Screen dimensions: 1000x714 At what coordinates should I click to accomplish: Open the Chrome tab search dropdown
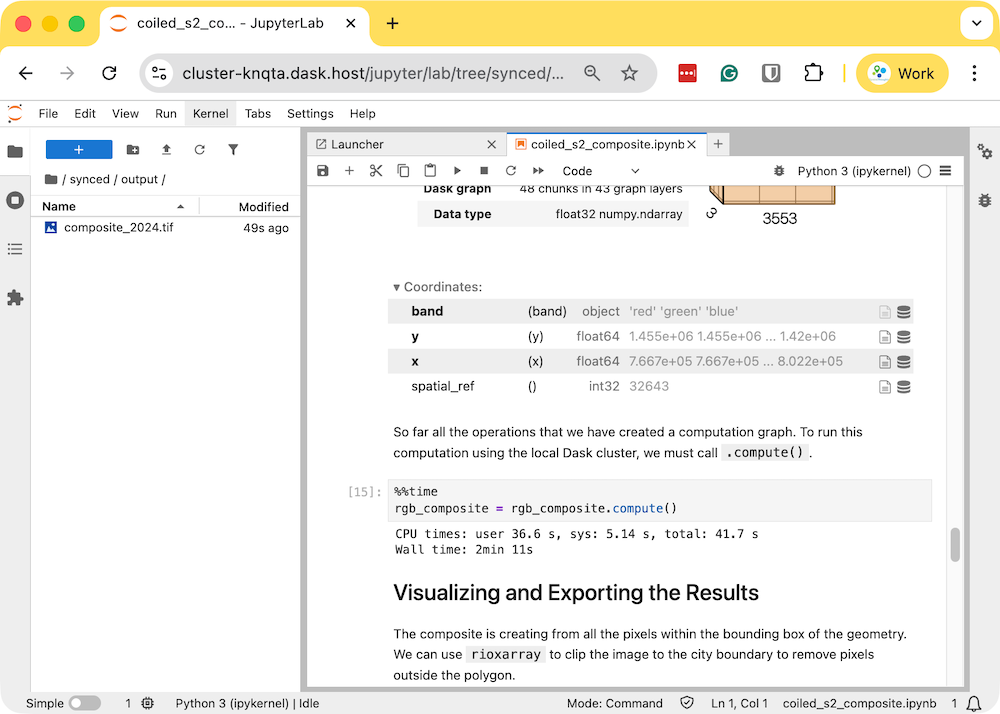pyautogui.click(x=976, y=23)
